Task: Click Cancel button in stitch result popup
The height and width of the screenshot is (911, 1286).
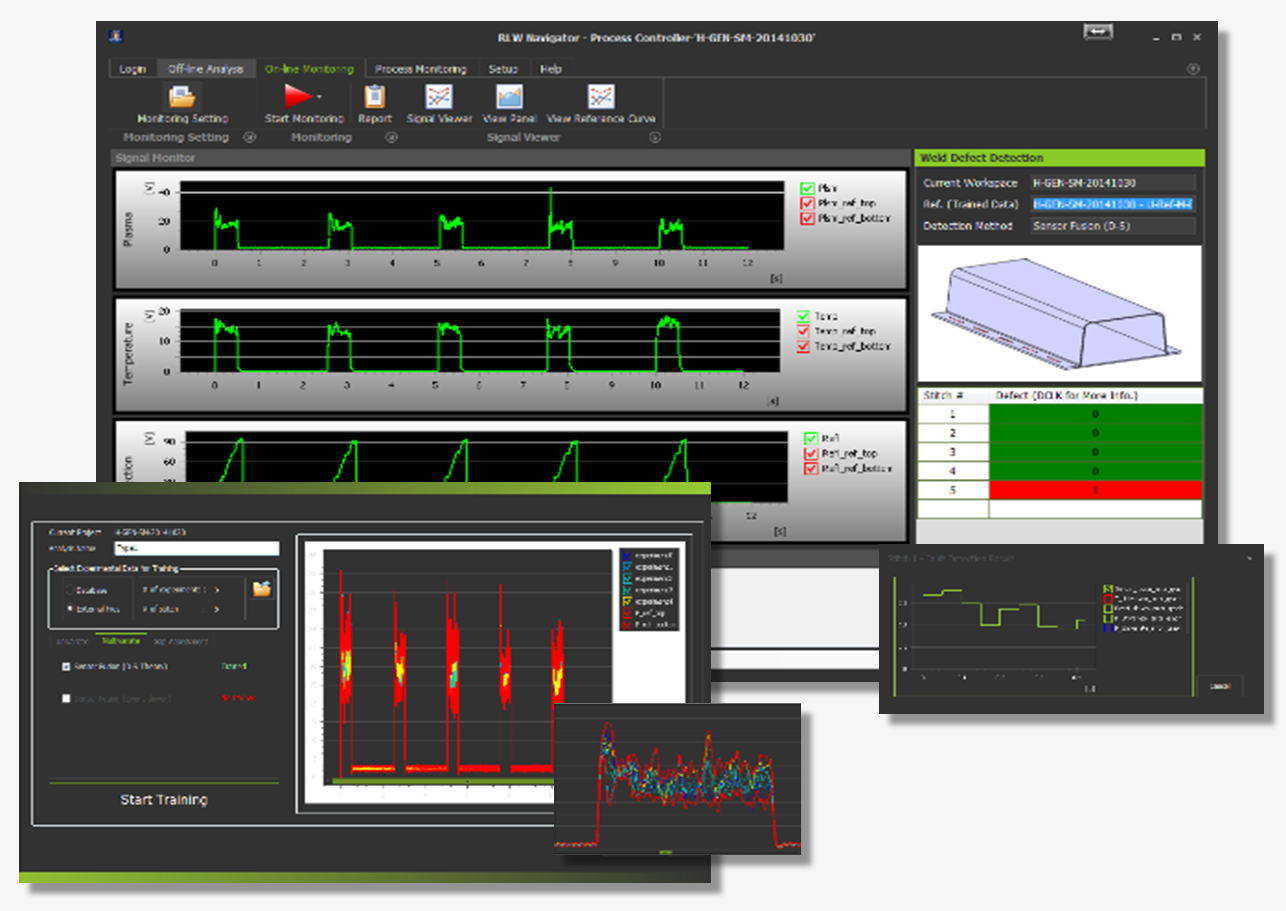Action: pos(1221,686)
